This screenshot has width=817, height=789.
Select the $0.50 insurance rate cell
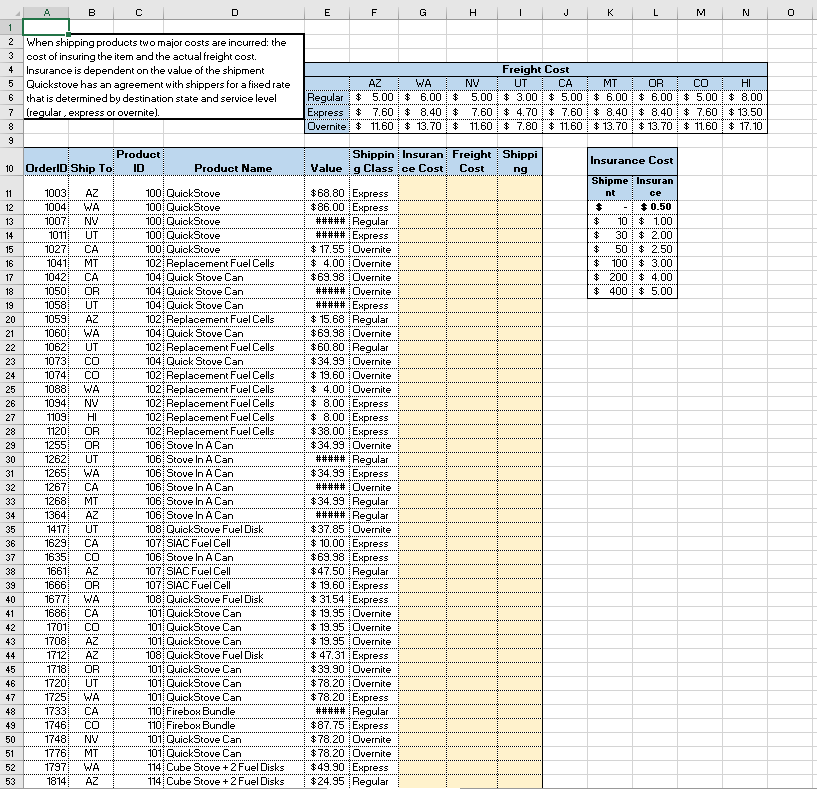click(655, 207)
